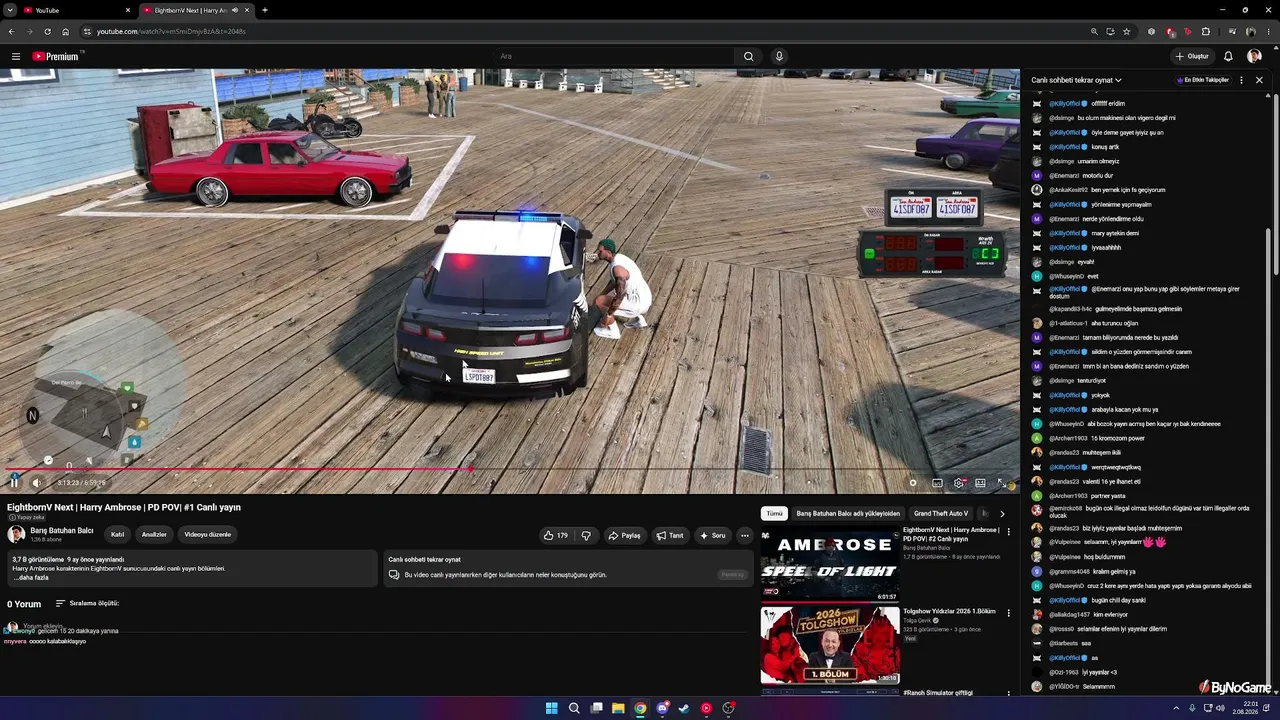
Task: Select the Tümü filter chip
Action: (x=774, y=514)
